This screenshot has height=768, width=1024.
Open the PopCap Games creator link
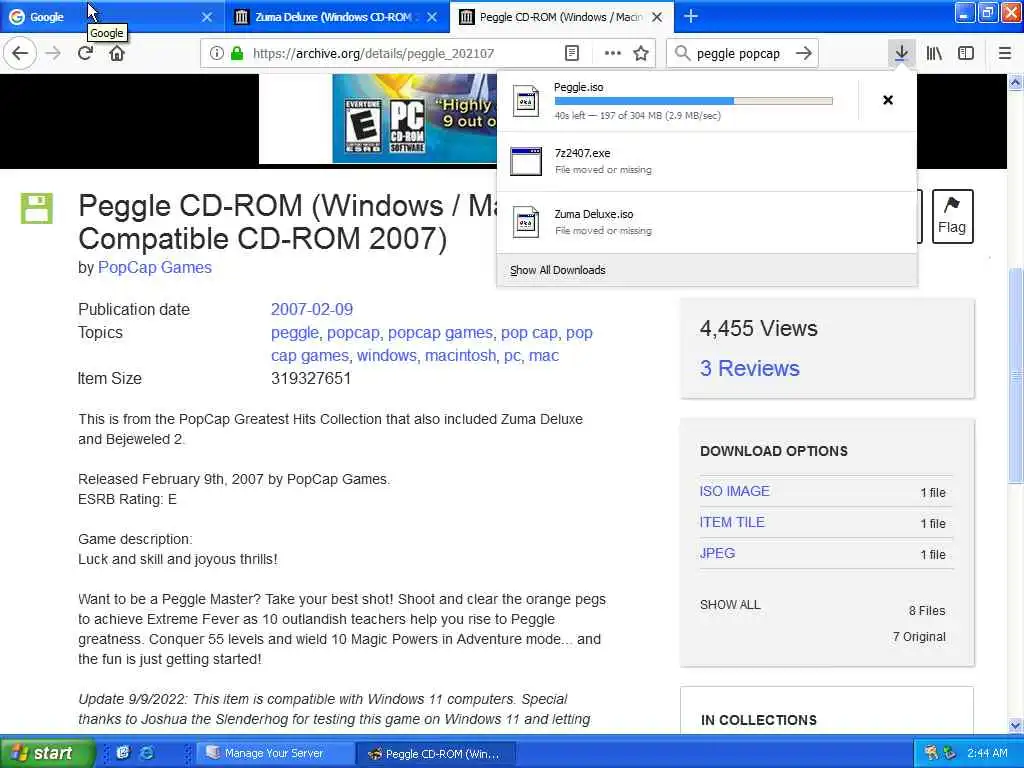pos(155,268)
